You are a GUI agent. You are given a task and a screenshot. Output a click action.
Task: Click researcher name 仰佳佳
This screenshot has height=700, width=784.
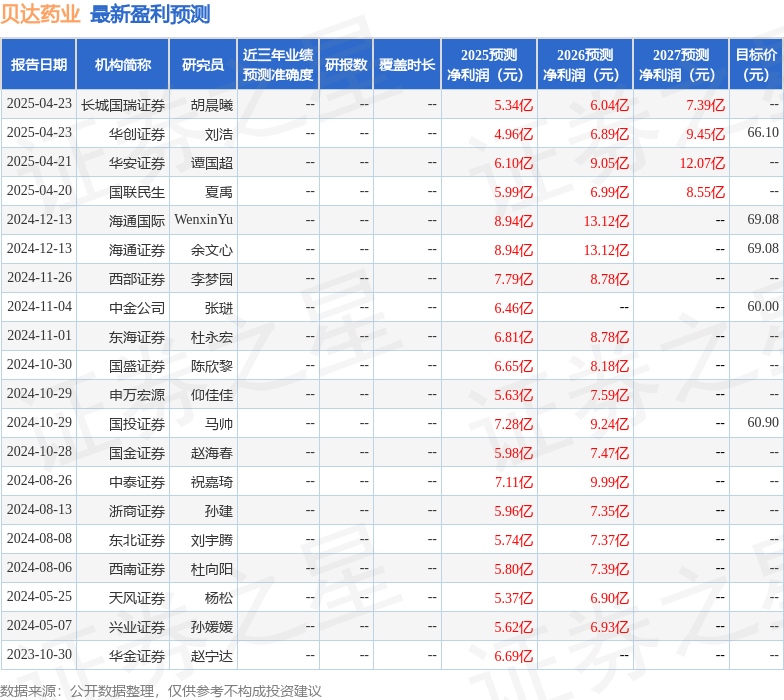click(x=212, y=395)
